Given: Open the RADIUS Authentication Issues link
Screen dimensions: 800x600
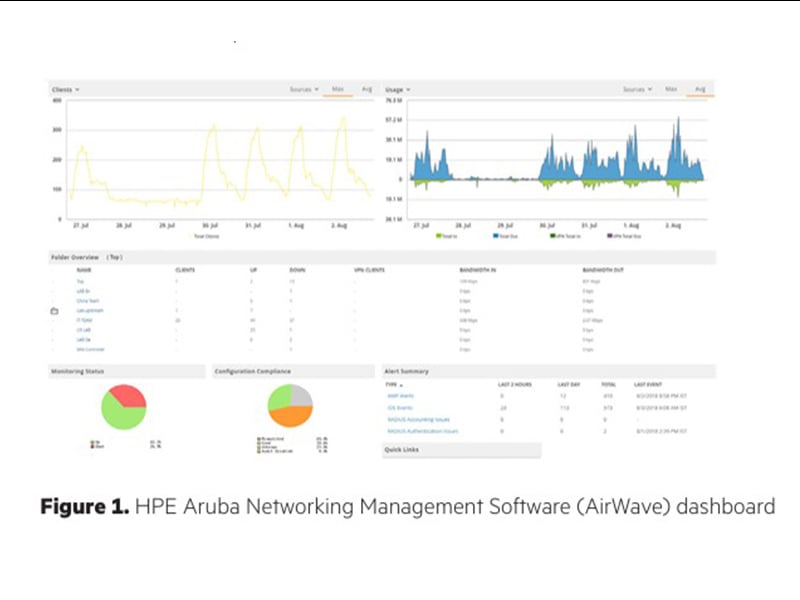Looking at the screenshot, I should 423,431.
